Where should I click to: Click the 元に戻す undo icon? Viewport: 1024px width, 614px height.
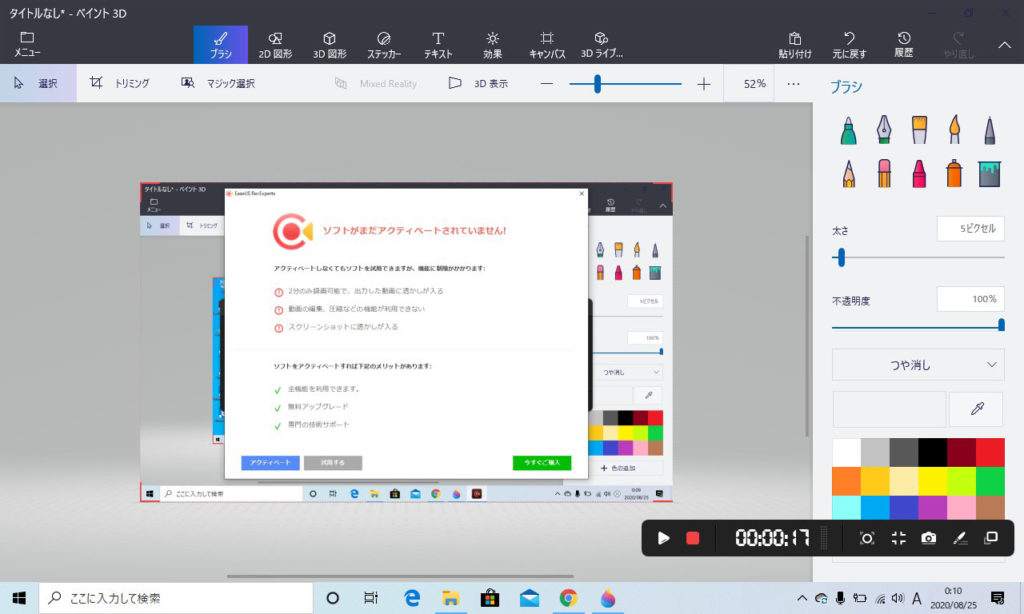point(849,44)
